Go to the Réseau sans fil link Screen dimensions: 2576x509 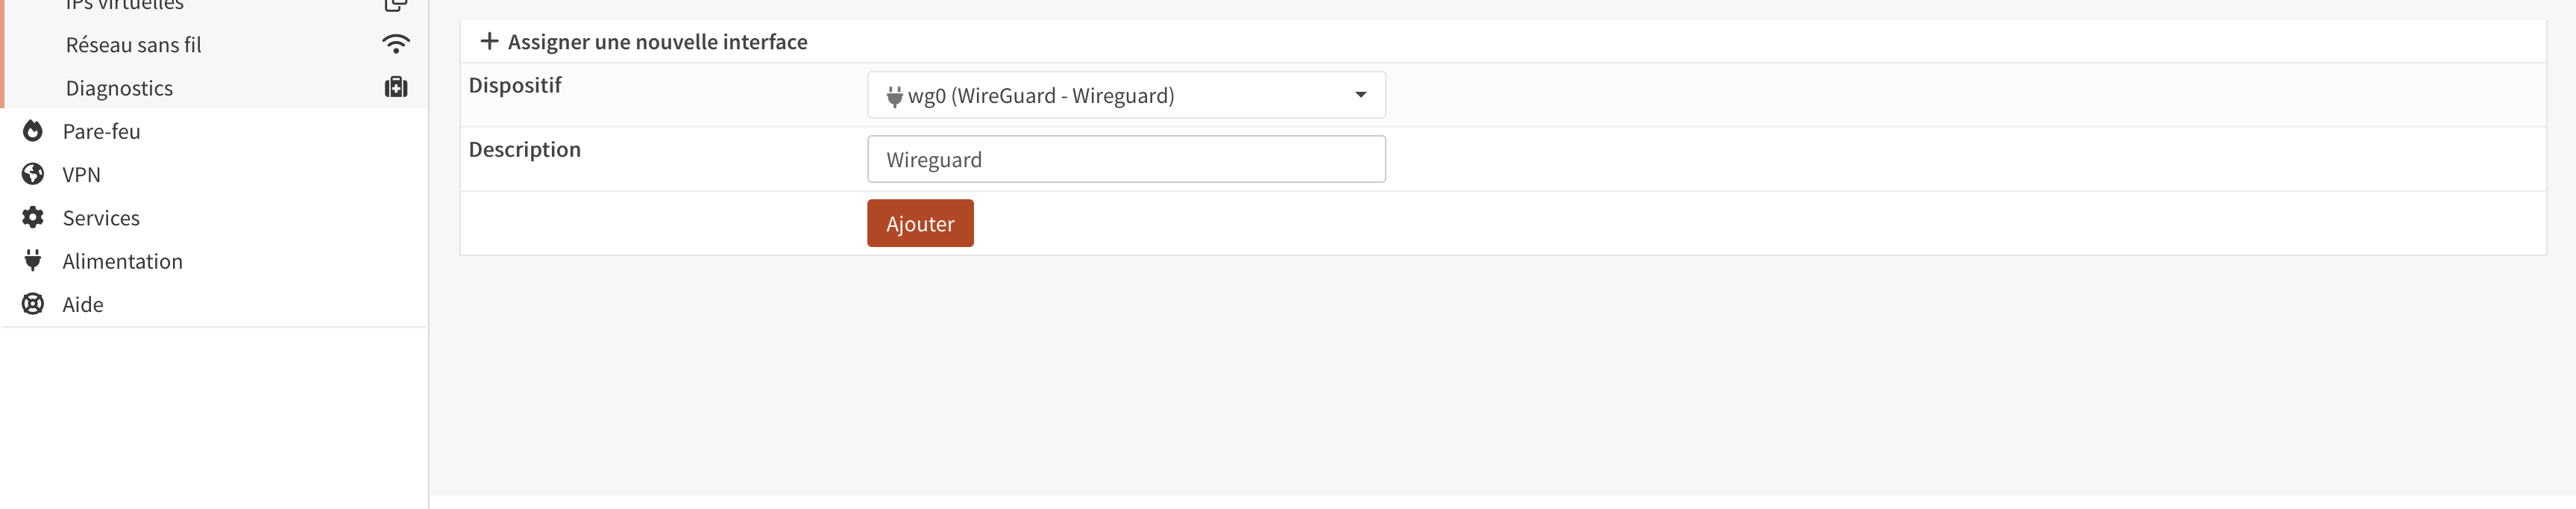point(133,44)
